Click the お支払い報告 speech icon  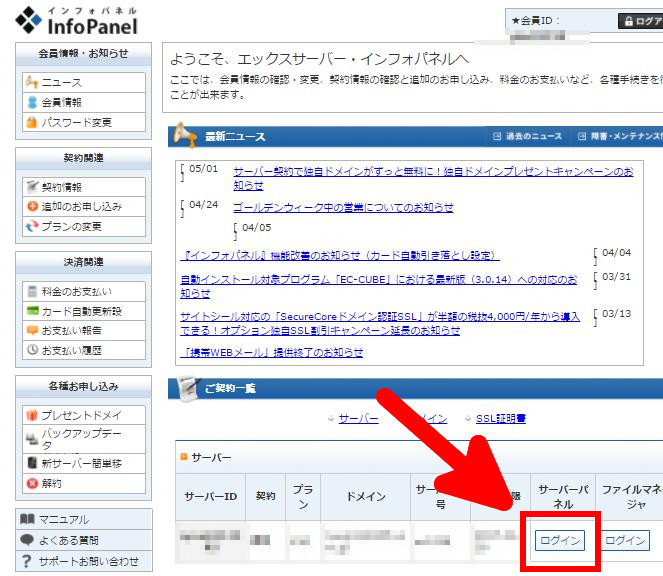[32, 330]
